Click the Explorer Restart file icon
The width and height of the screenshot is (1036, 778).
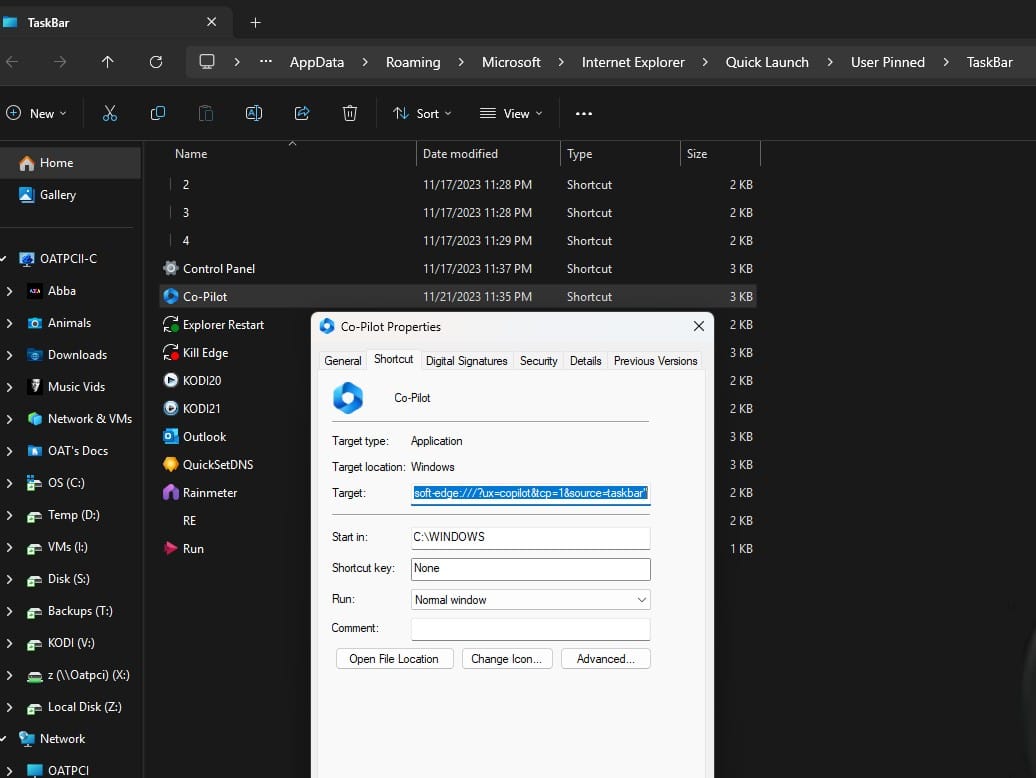point(171,324)
